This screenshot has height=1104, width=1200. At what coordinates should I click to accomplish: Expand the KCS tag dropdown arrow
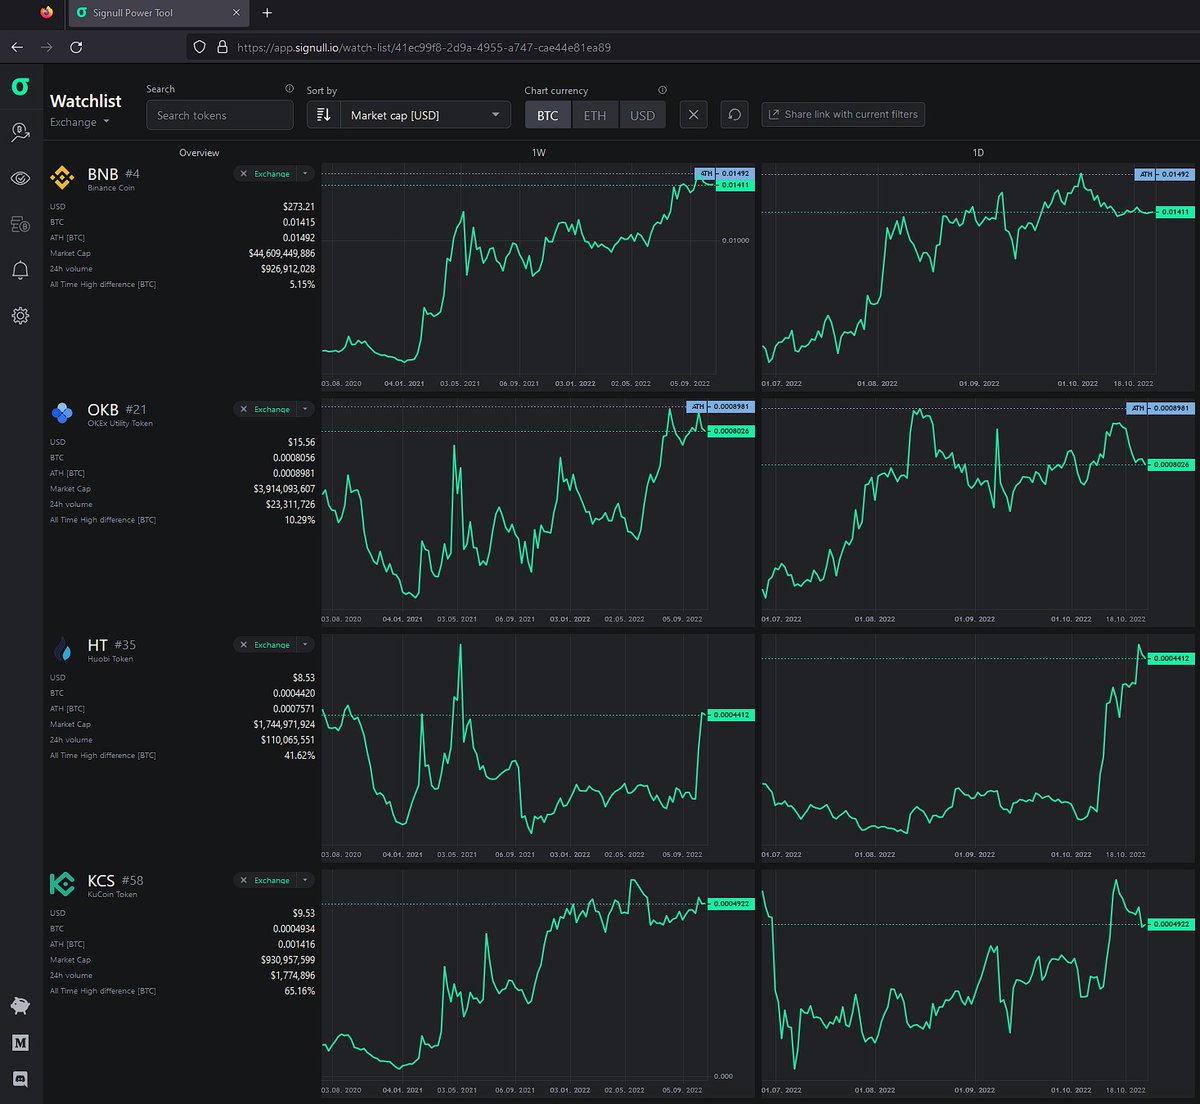click(305, 880)
